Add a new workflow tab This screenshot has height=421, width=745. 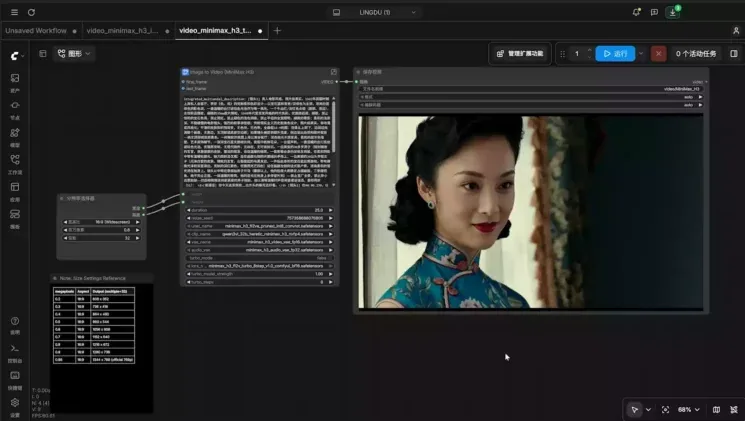point(277,30)
